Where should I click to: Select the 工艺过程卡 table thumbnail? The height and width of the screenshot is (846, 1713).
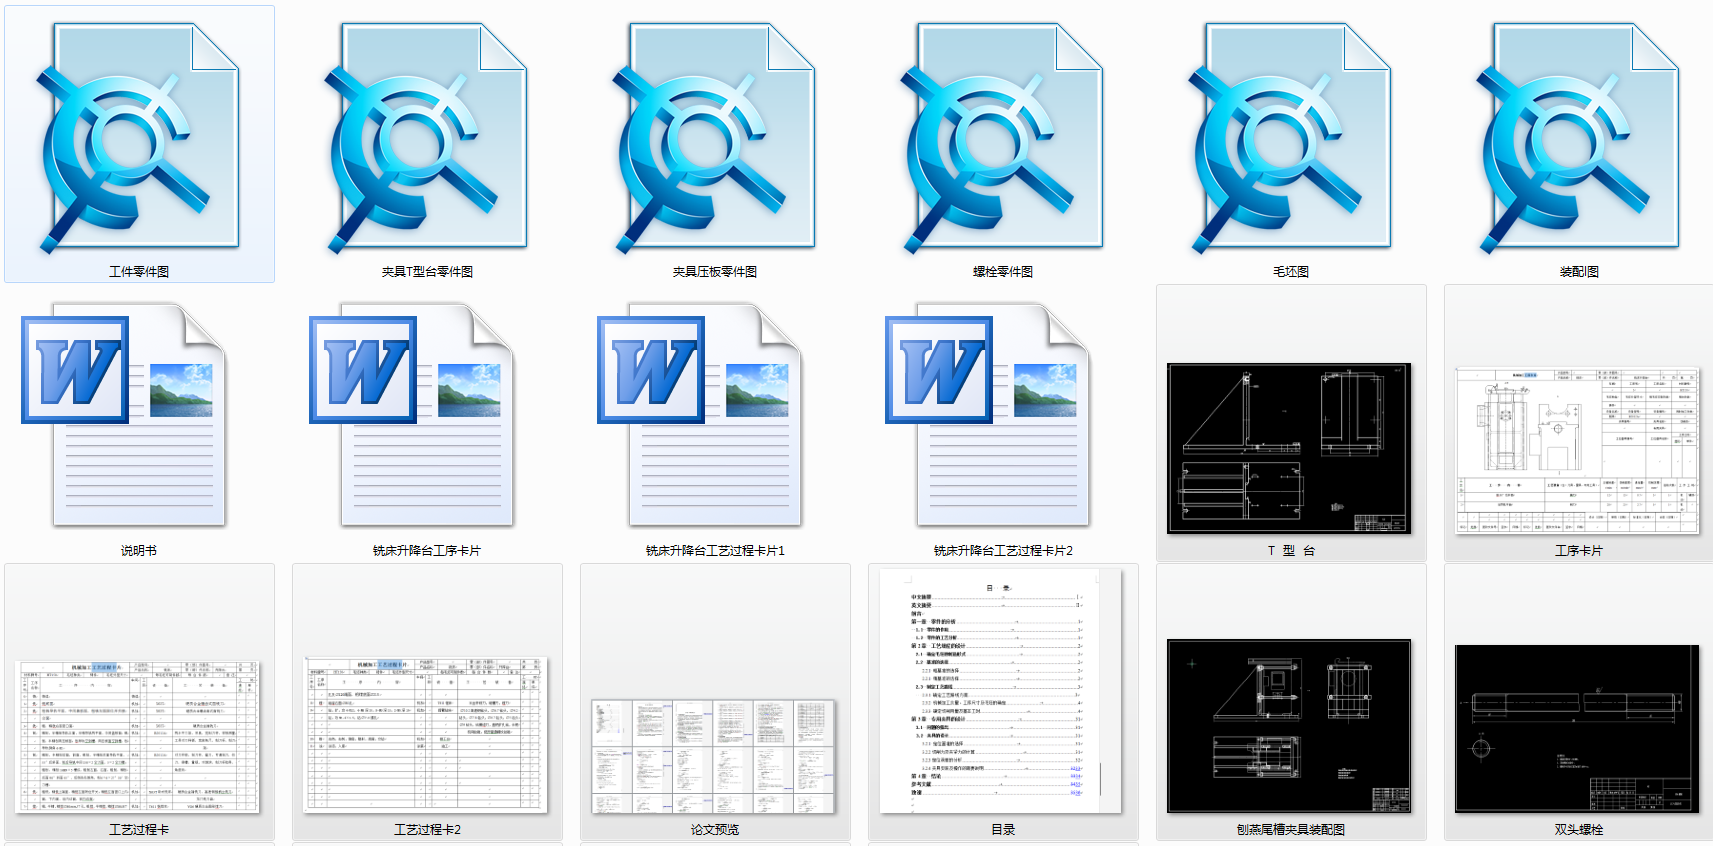tap(138, 735)
